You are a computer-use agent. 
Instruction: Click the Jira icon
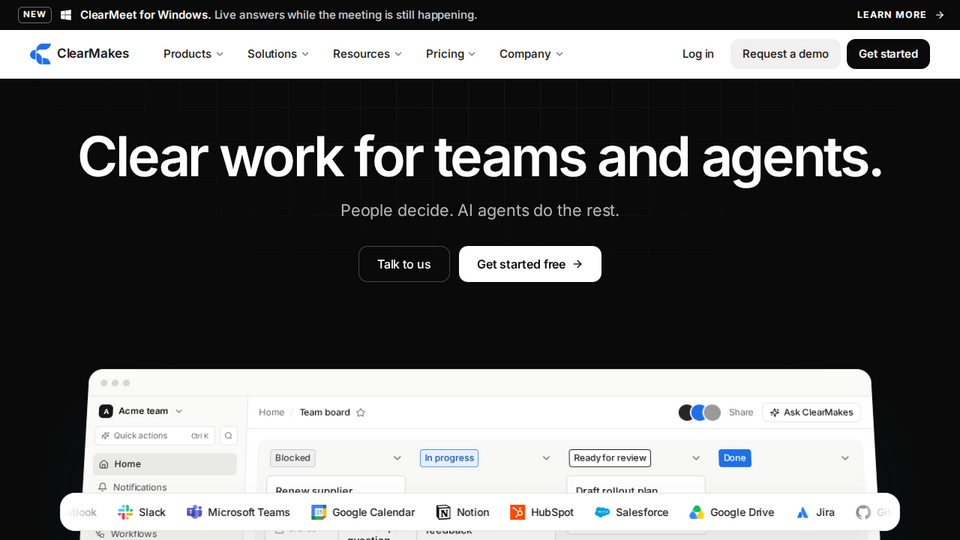coord(803,512)
